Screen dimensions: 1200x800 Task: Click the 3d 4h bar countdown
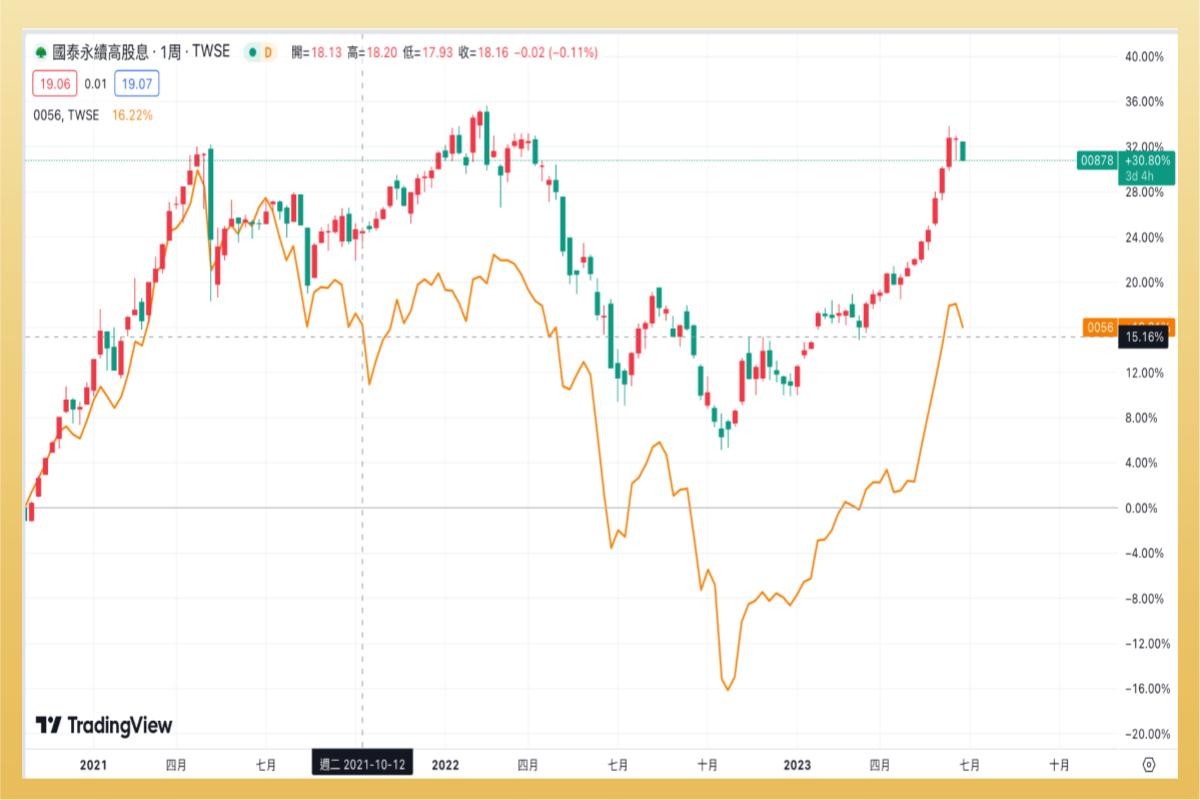tap(1140, 176)
